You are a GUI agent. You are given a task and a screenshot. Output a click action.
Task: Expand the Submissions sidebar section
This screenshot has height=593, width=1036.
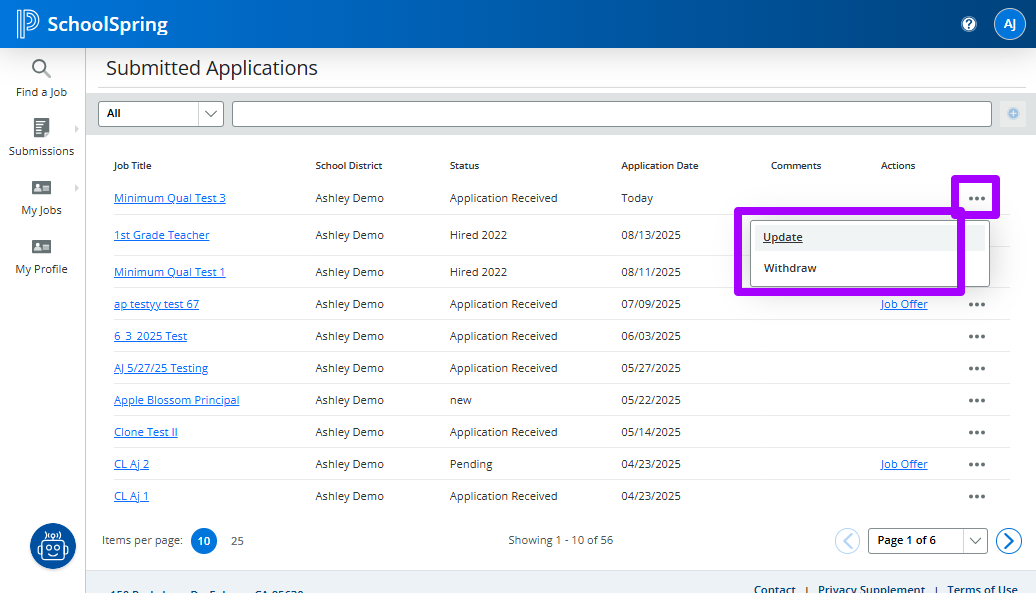pyautogui.click(x=75, y=127)
